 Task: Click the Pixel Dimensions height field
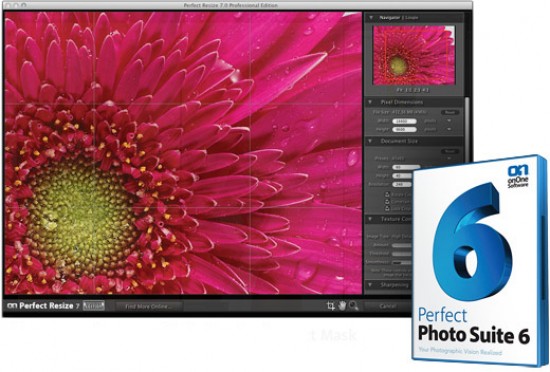pyautogui.click(x=404, y=129)
